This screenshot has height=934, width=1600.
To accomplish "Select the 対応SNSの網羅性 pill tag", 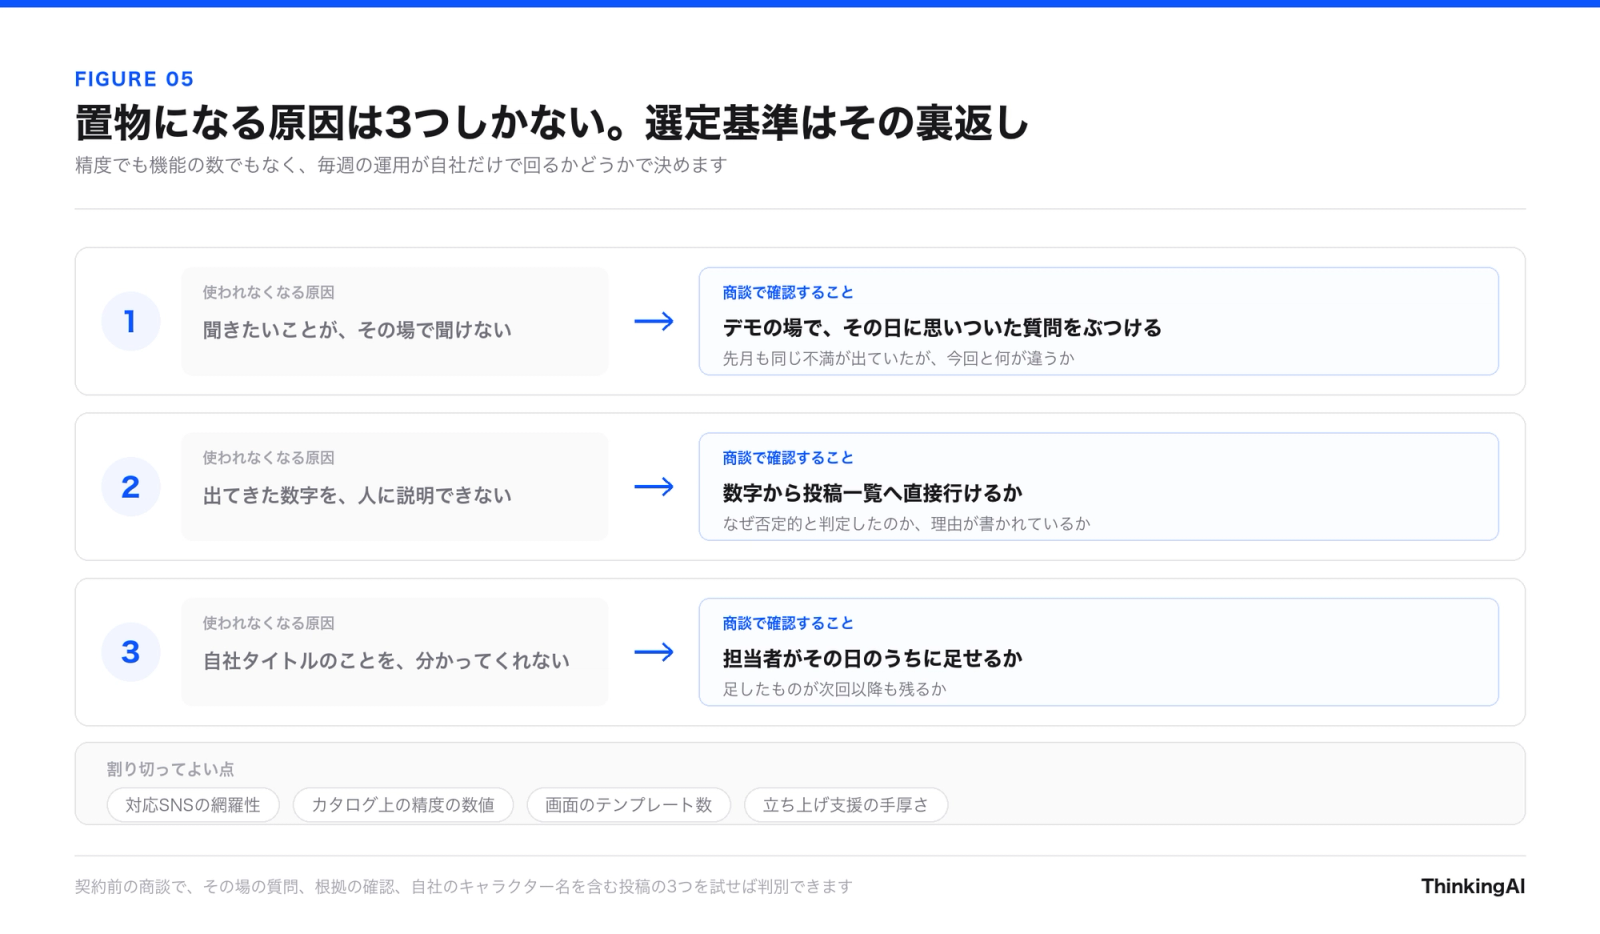I will point(193,805).
